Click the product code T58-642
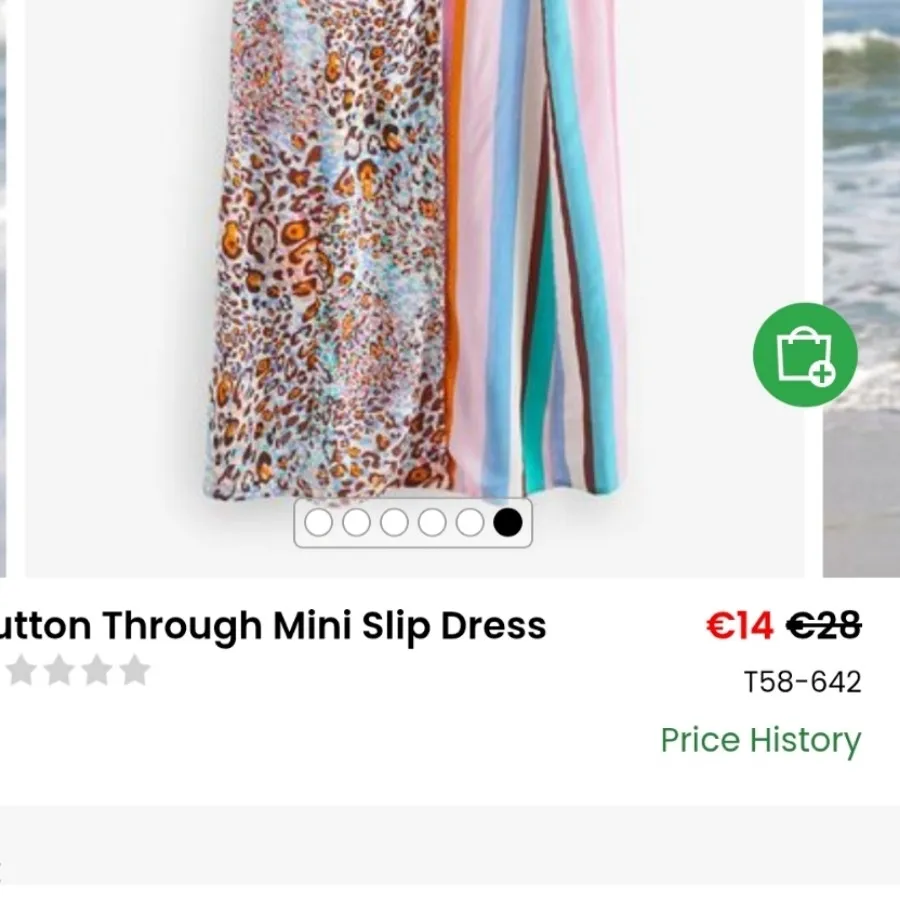 point(802,682)
